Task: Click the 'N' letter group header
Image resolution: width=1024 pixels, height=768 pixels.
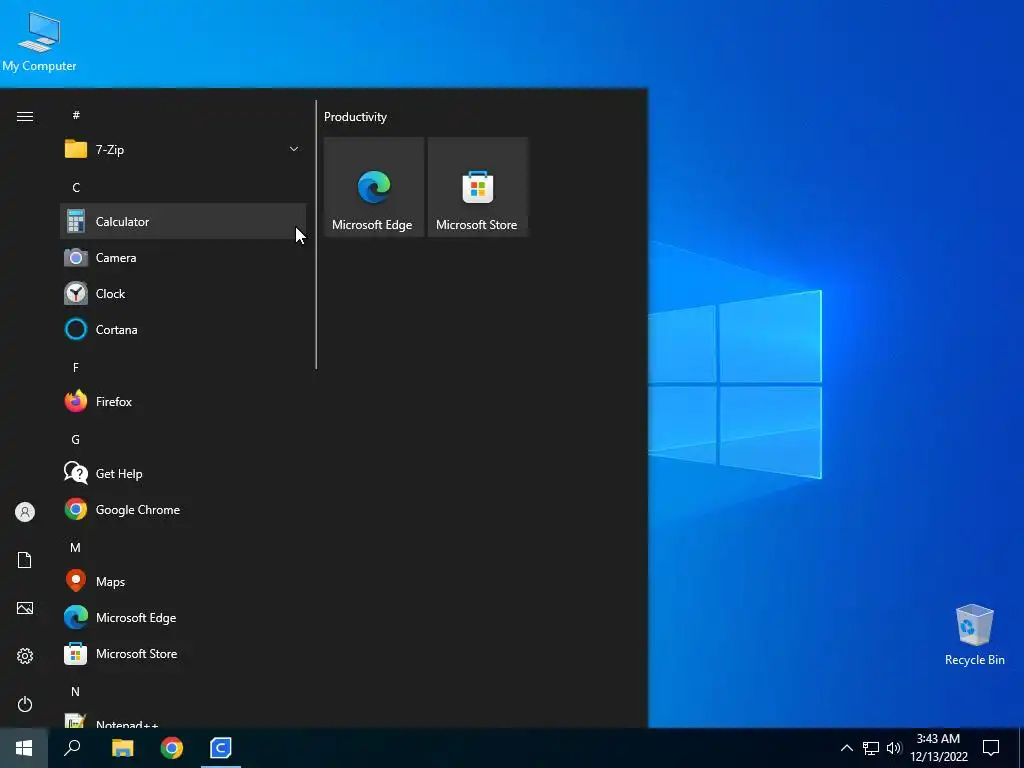Action: tap(76, 692)
